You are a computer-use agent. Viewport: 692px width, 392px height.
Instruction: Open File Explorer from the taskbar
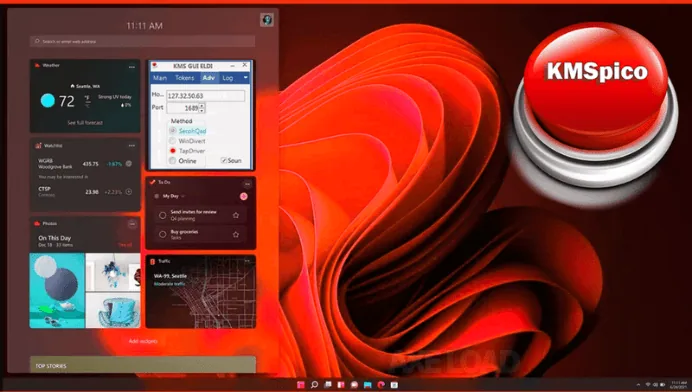(x=368, y=384)
